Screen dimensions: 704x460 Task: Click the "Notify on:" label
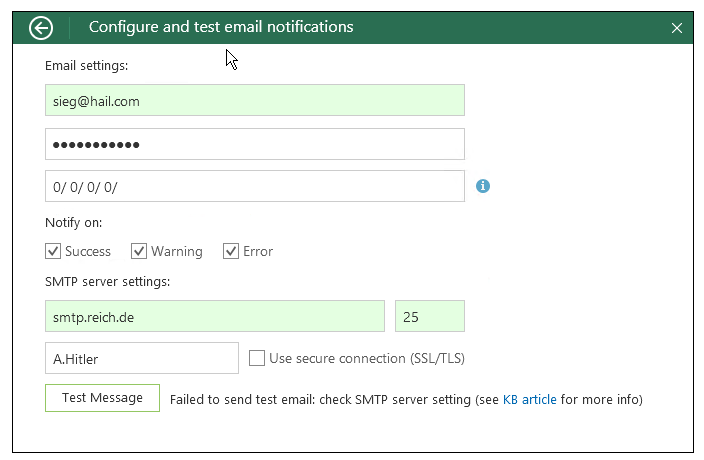[x=74, y=223]
